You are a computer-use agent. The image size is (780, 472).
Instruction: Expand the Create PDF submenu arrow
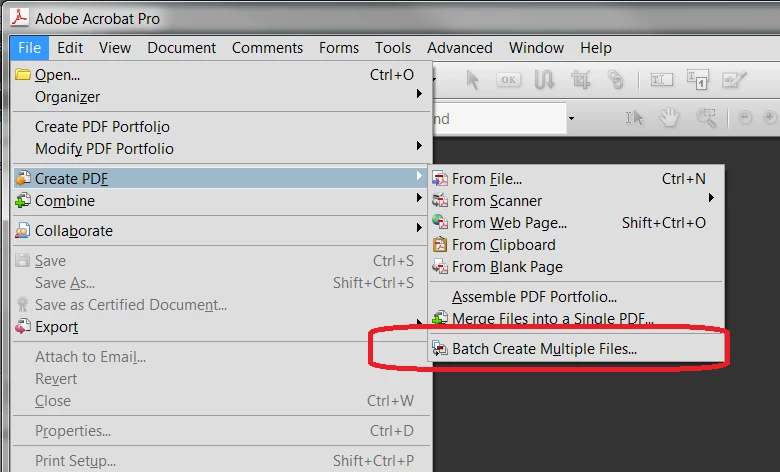[x=419, y=175]
